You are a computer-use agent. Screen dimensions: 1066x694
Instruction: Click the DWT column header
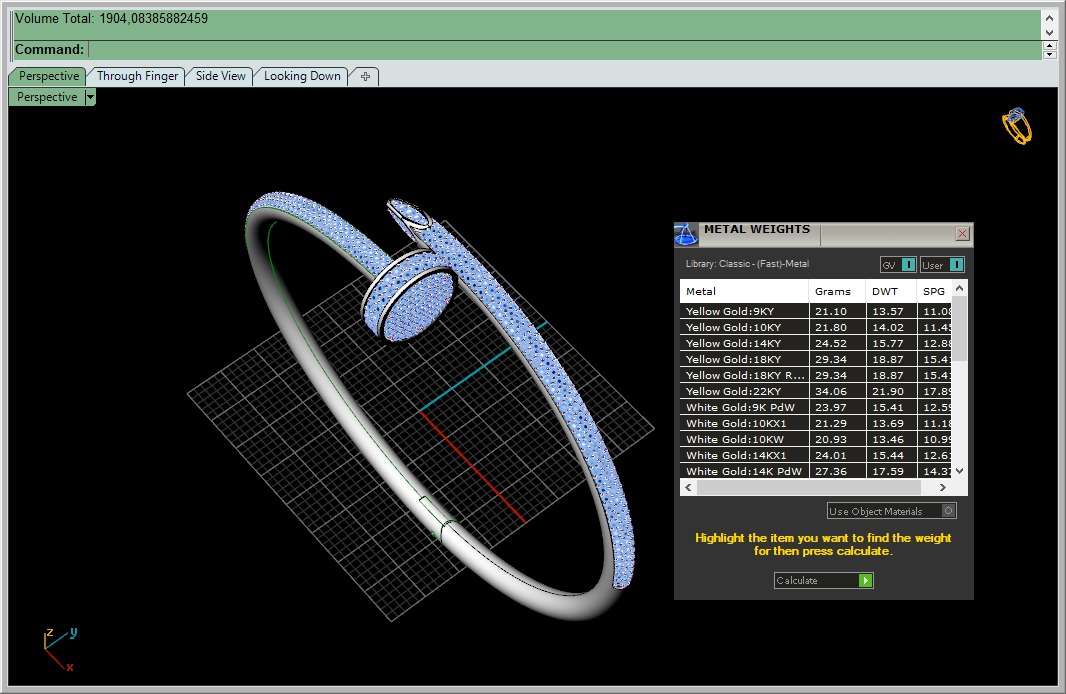coord(891,291)
